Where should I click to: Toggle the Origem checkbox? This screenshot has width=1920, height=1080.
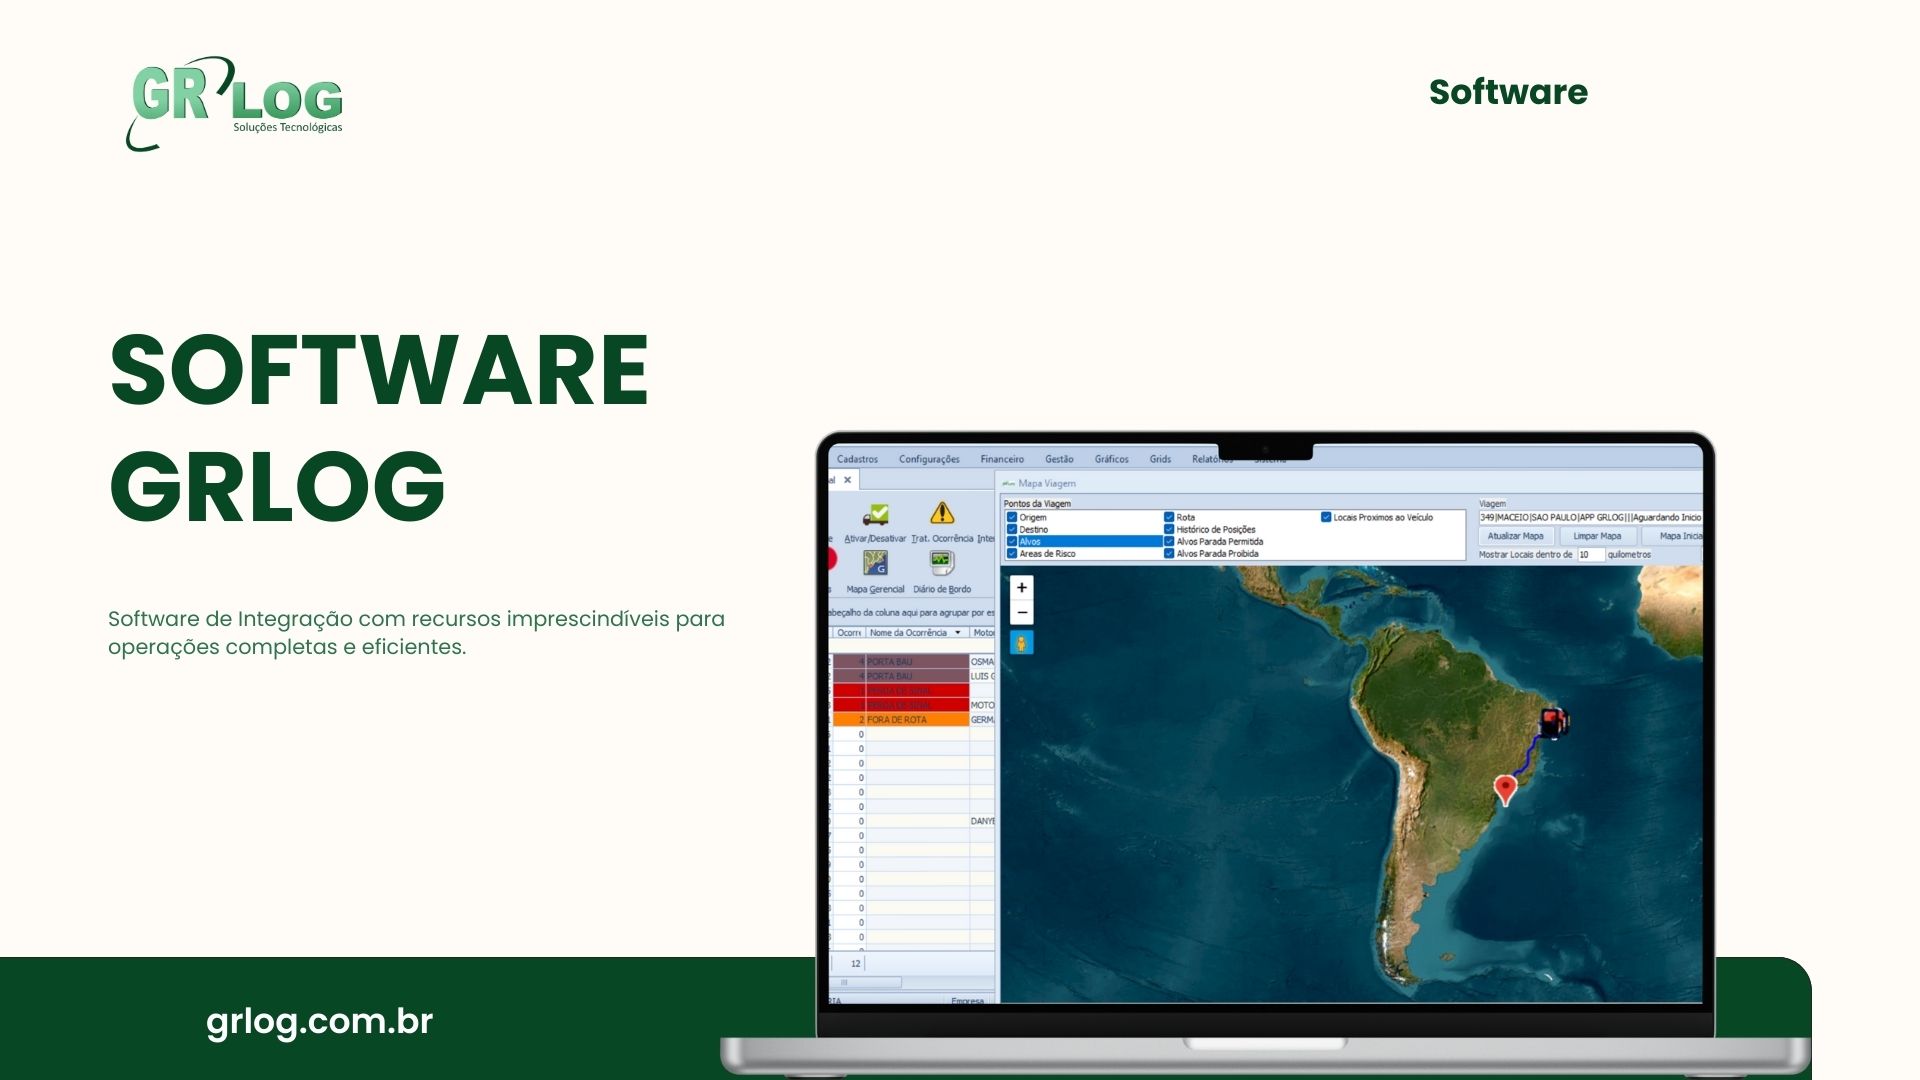1012,517
